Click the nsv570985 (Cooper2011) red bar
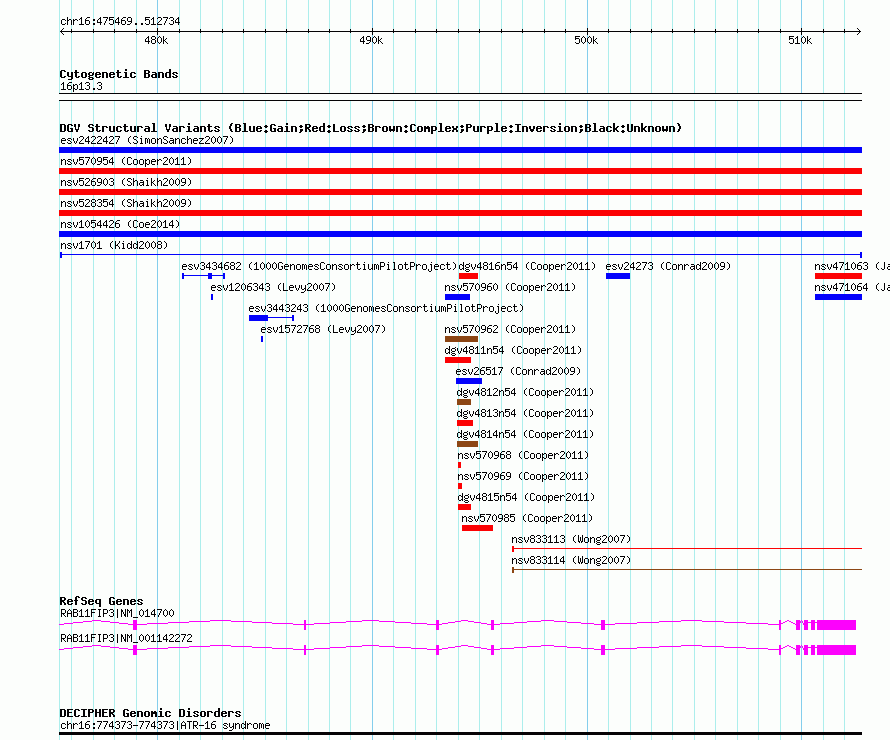Viewport: 890px width, 740px height. 477,528
